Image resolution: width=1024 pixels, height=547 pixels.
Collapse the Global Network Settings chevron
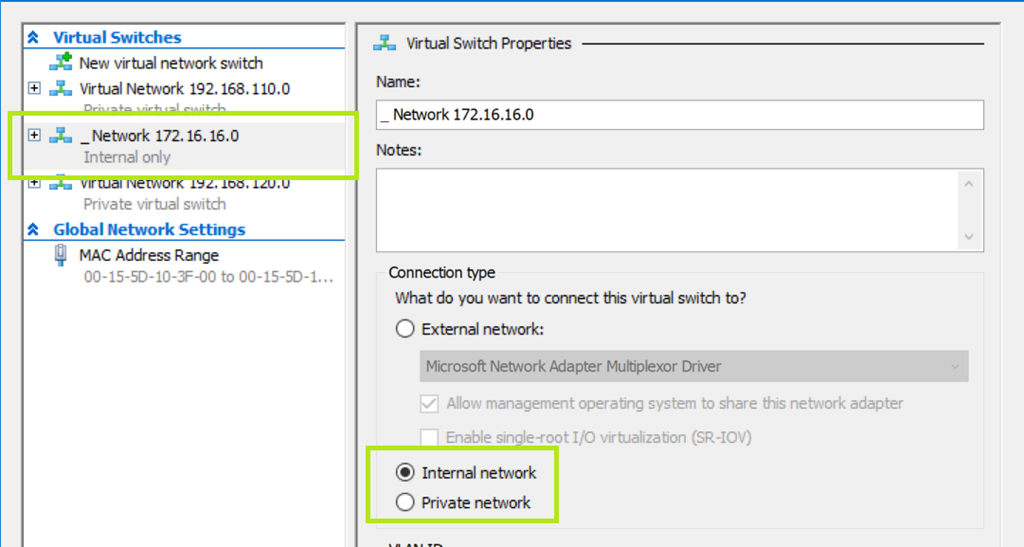click(33, 229)
